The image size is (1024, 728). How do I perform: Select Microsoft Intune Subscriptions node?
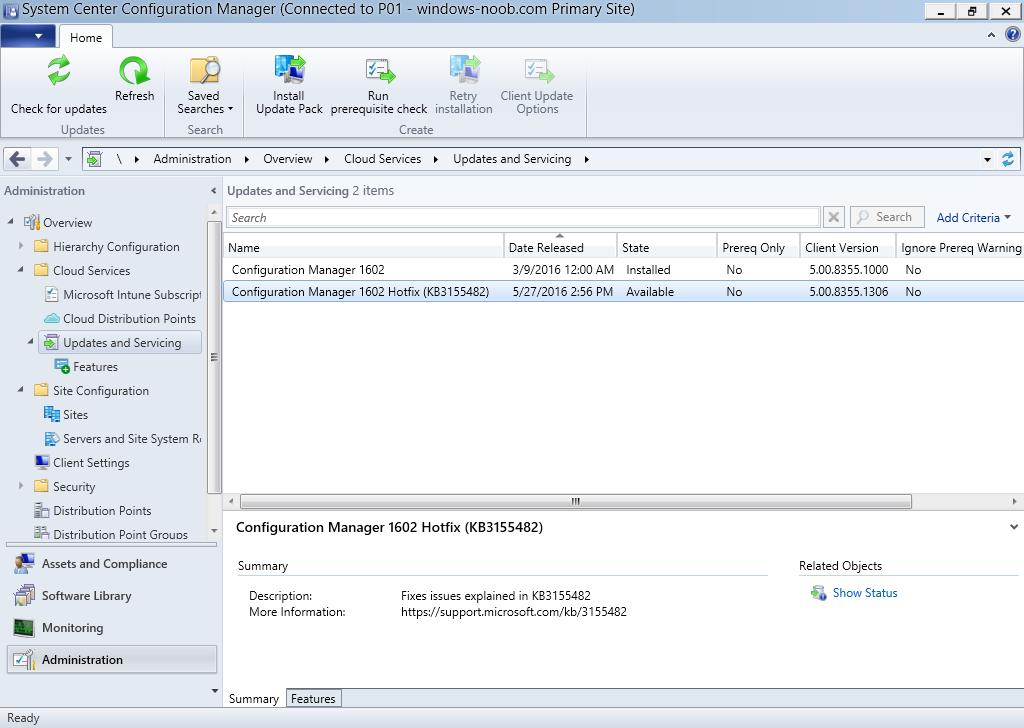[123, 294]
